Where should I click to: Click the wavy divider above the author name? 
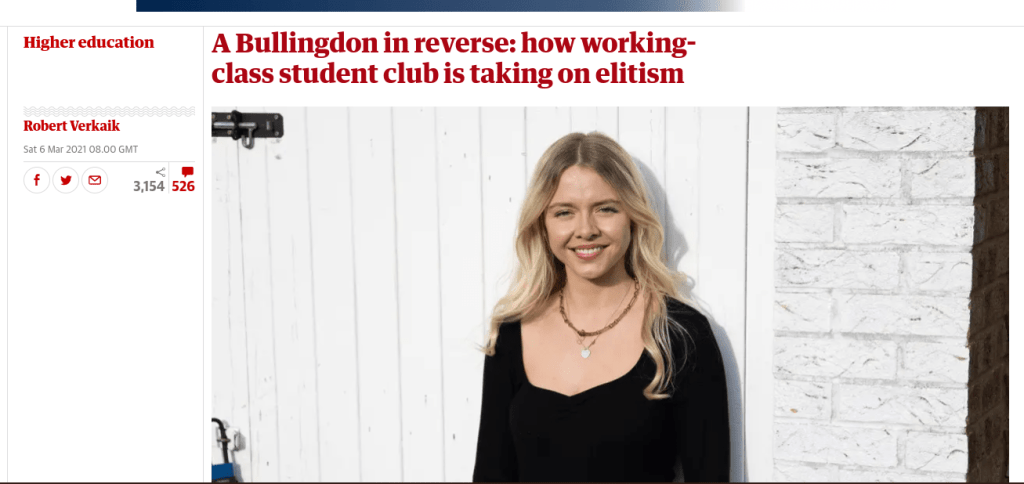click(109, 111)
